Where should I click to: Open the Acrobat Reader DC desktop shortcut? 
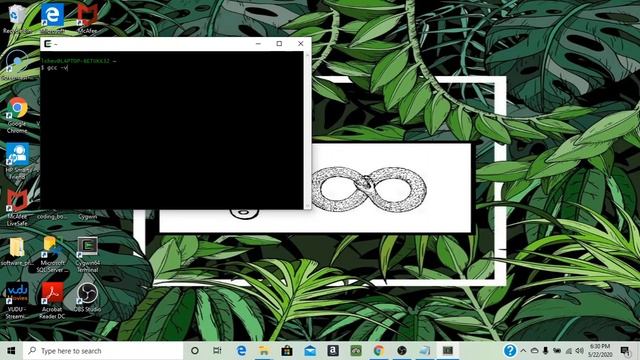coord(52,300)
